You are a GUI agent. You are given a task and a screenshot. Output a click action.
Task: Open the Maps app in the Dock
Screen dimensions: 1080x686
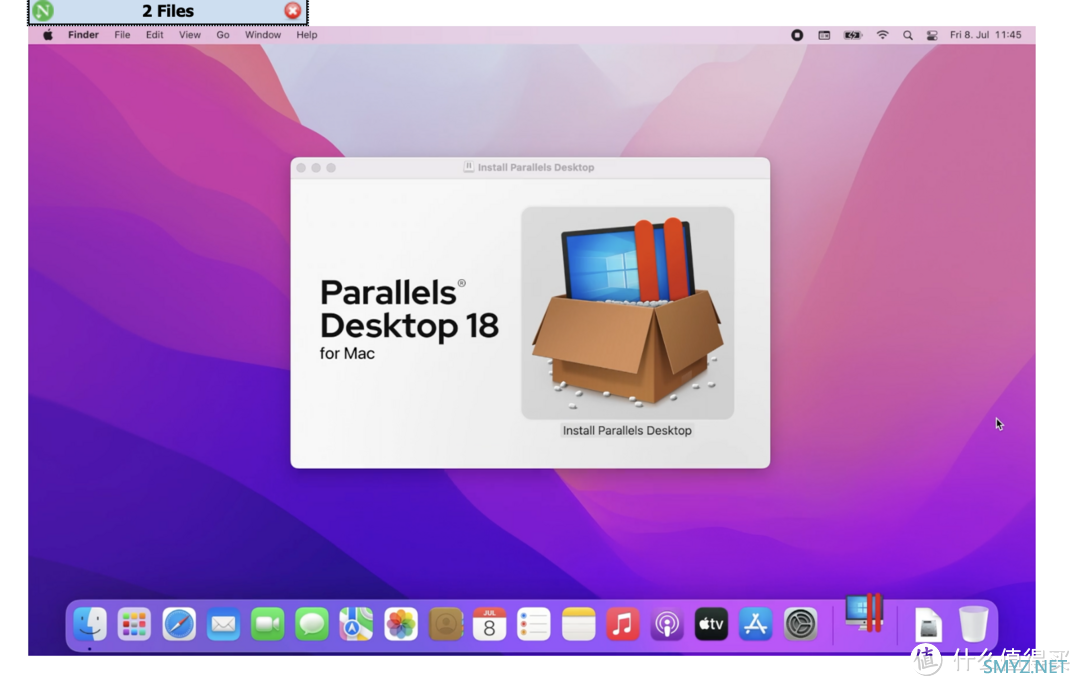(356, 625)
